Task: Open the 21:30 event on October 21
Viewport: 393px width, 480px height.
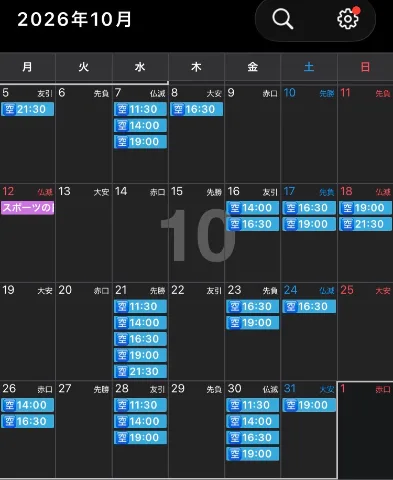Action: (x=140, y=372)
